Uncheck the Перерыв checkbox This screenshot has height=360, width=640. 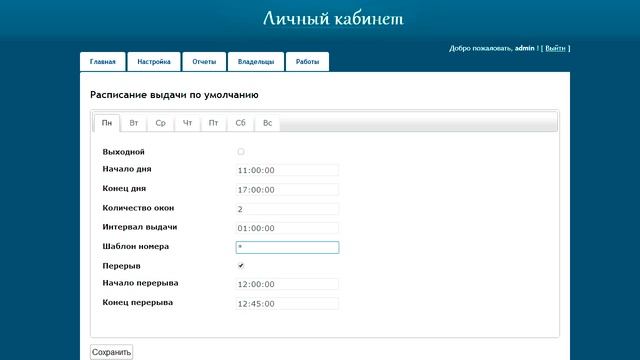241,266
